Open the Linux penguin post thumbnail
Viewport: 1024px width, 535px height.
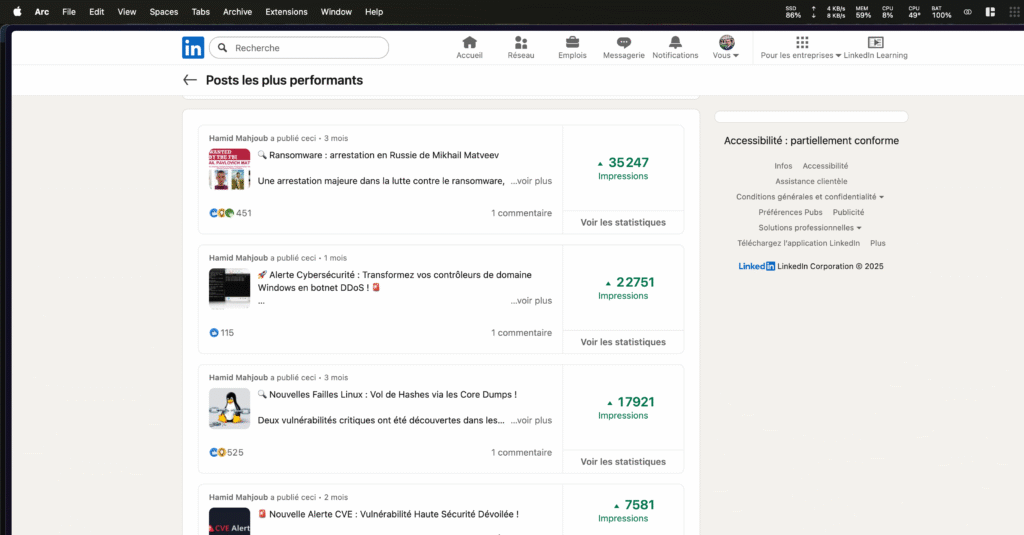[x=229, y=408]
